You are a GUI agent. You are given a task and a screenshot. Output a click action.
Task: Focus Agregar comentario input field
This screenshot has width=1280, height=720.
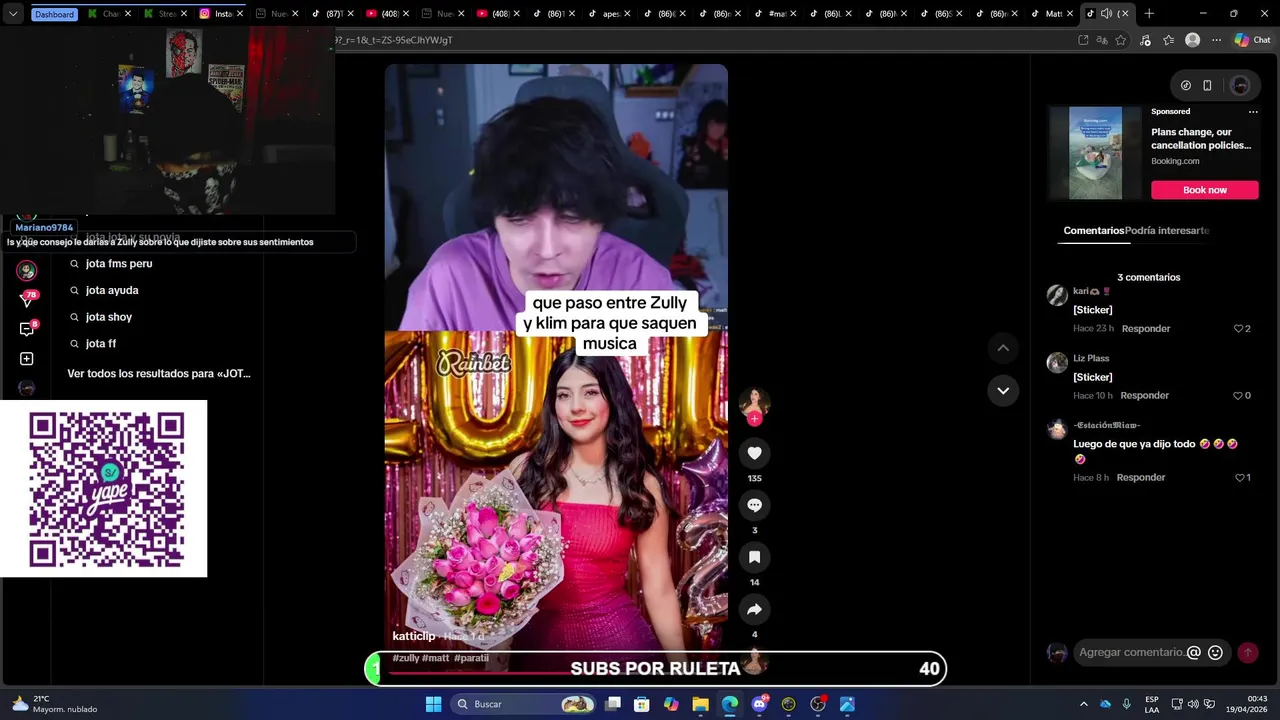coord(1131,653)
